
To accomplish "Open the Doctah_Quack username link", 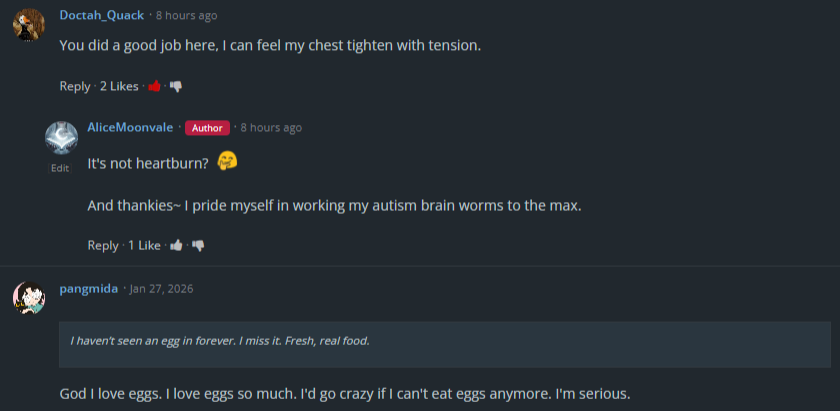I will tap(100, 15).
